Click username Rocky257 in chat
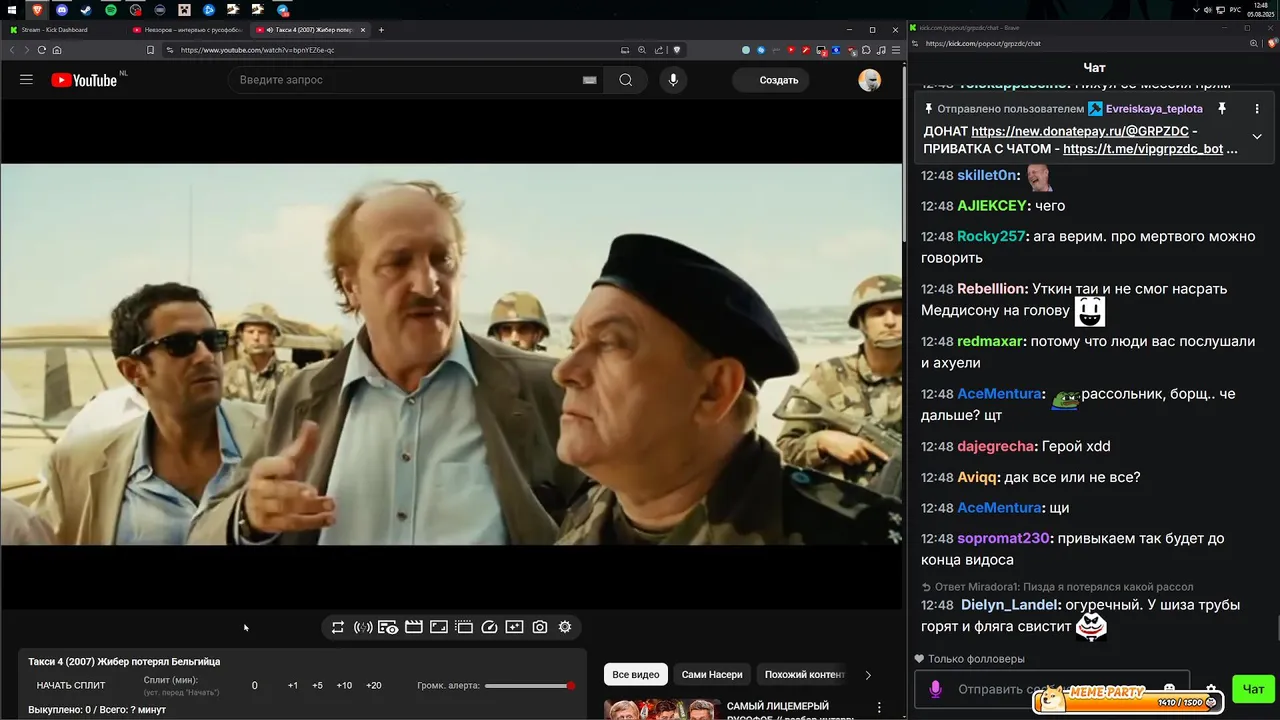Screen dimensions: 1280x720 991,237
